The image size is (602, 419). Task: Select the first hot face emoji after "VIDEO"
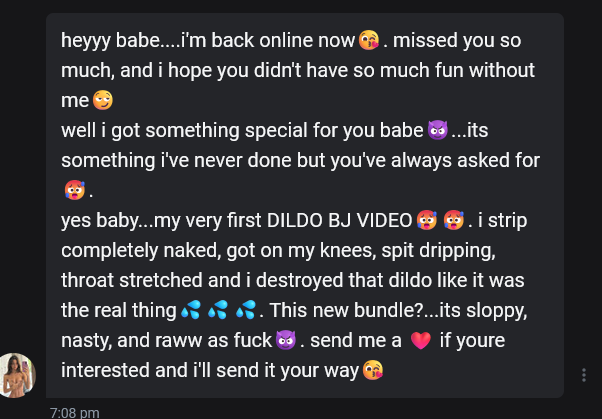(427, 220)
